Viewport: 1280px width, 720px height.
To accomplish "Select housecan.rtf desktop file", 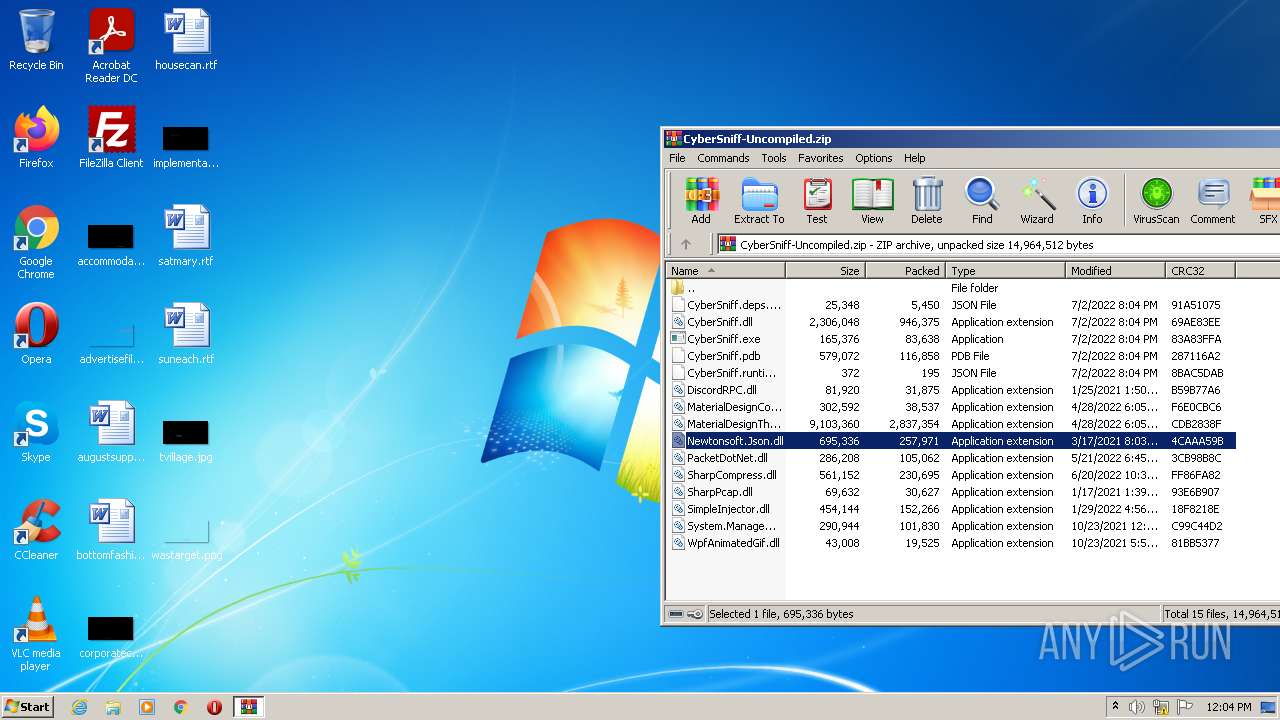I will click(x=186, y=40).
